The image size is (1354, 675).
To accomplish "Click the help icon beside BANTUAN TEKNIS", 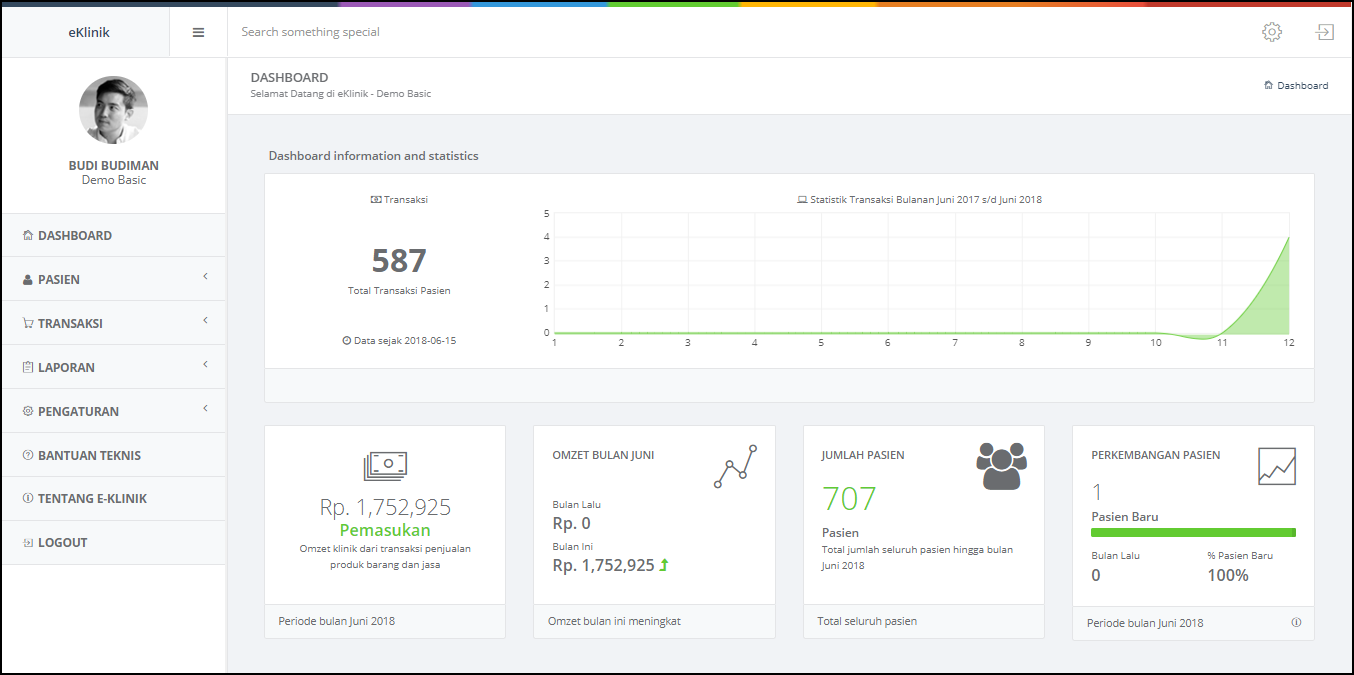I will pos(28,456).
